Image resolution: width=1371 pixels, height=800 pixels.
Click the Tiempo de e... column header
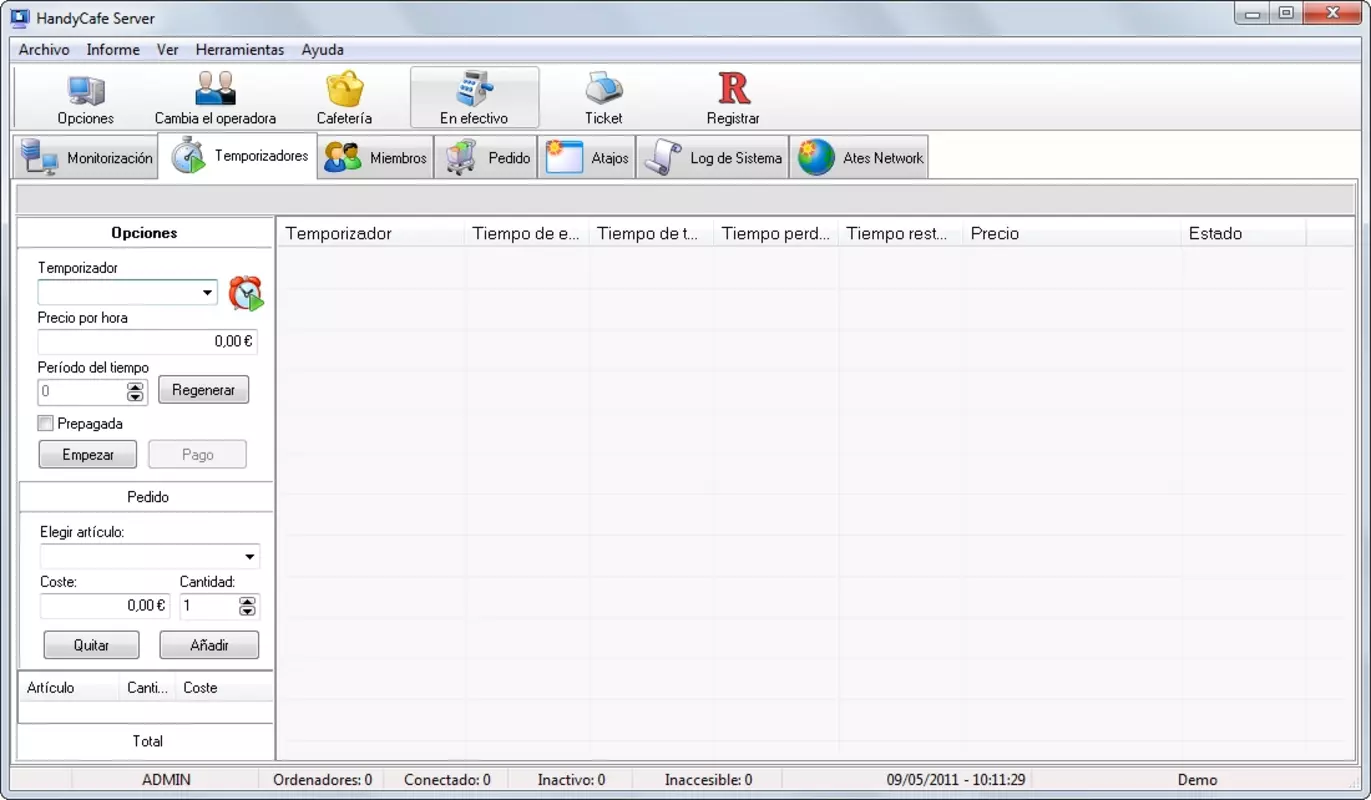[x=527, y=233]
